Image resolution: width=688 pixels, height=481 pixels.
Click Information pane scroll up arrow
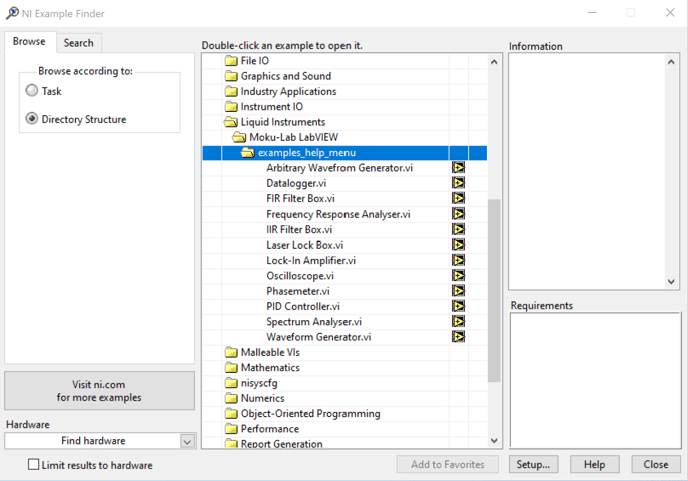(671, 62)
